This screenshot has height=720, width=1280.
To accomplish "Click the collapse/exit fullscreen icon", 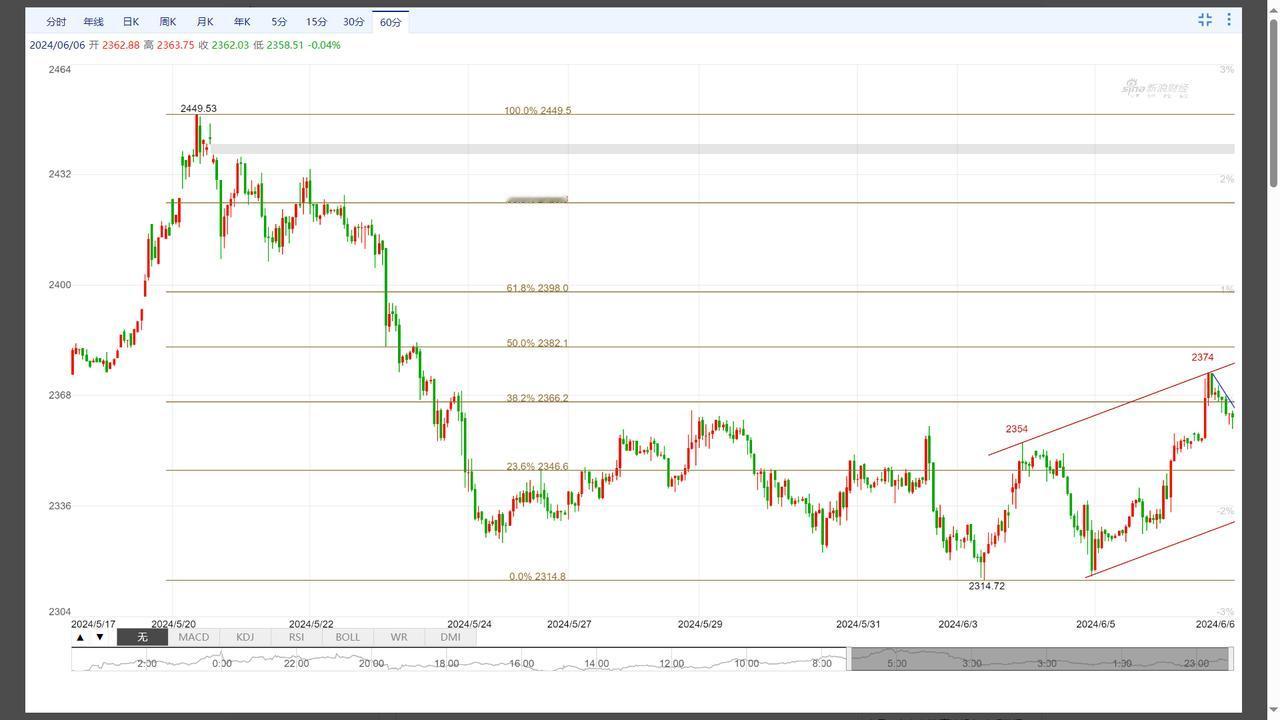I will (x=1205, y=20).
